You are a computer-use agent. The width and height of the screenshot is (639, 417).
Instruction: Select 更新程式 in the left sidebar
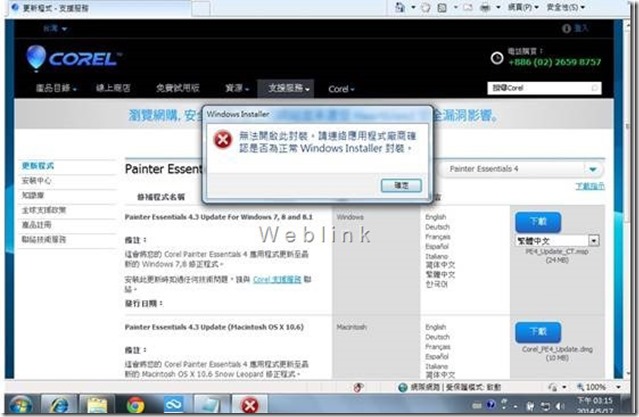tap(38, 166)
